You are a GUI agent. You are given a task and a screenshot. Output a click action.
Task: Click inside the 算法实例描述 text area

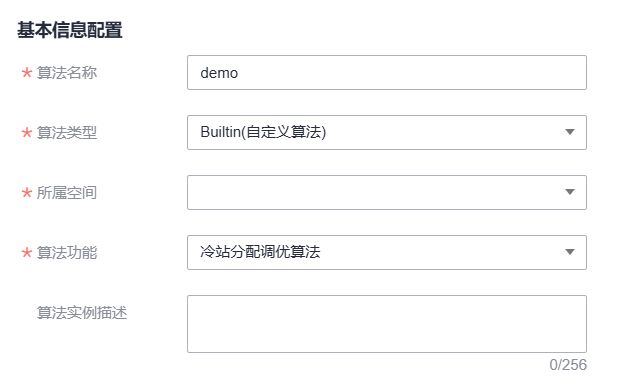387,324
